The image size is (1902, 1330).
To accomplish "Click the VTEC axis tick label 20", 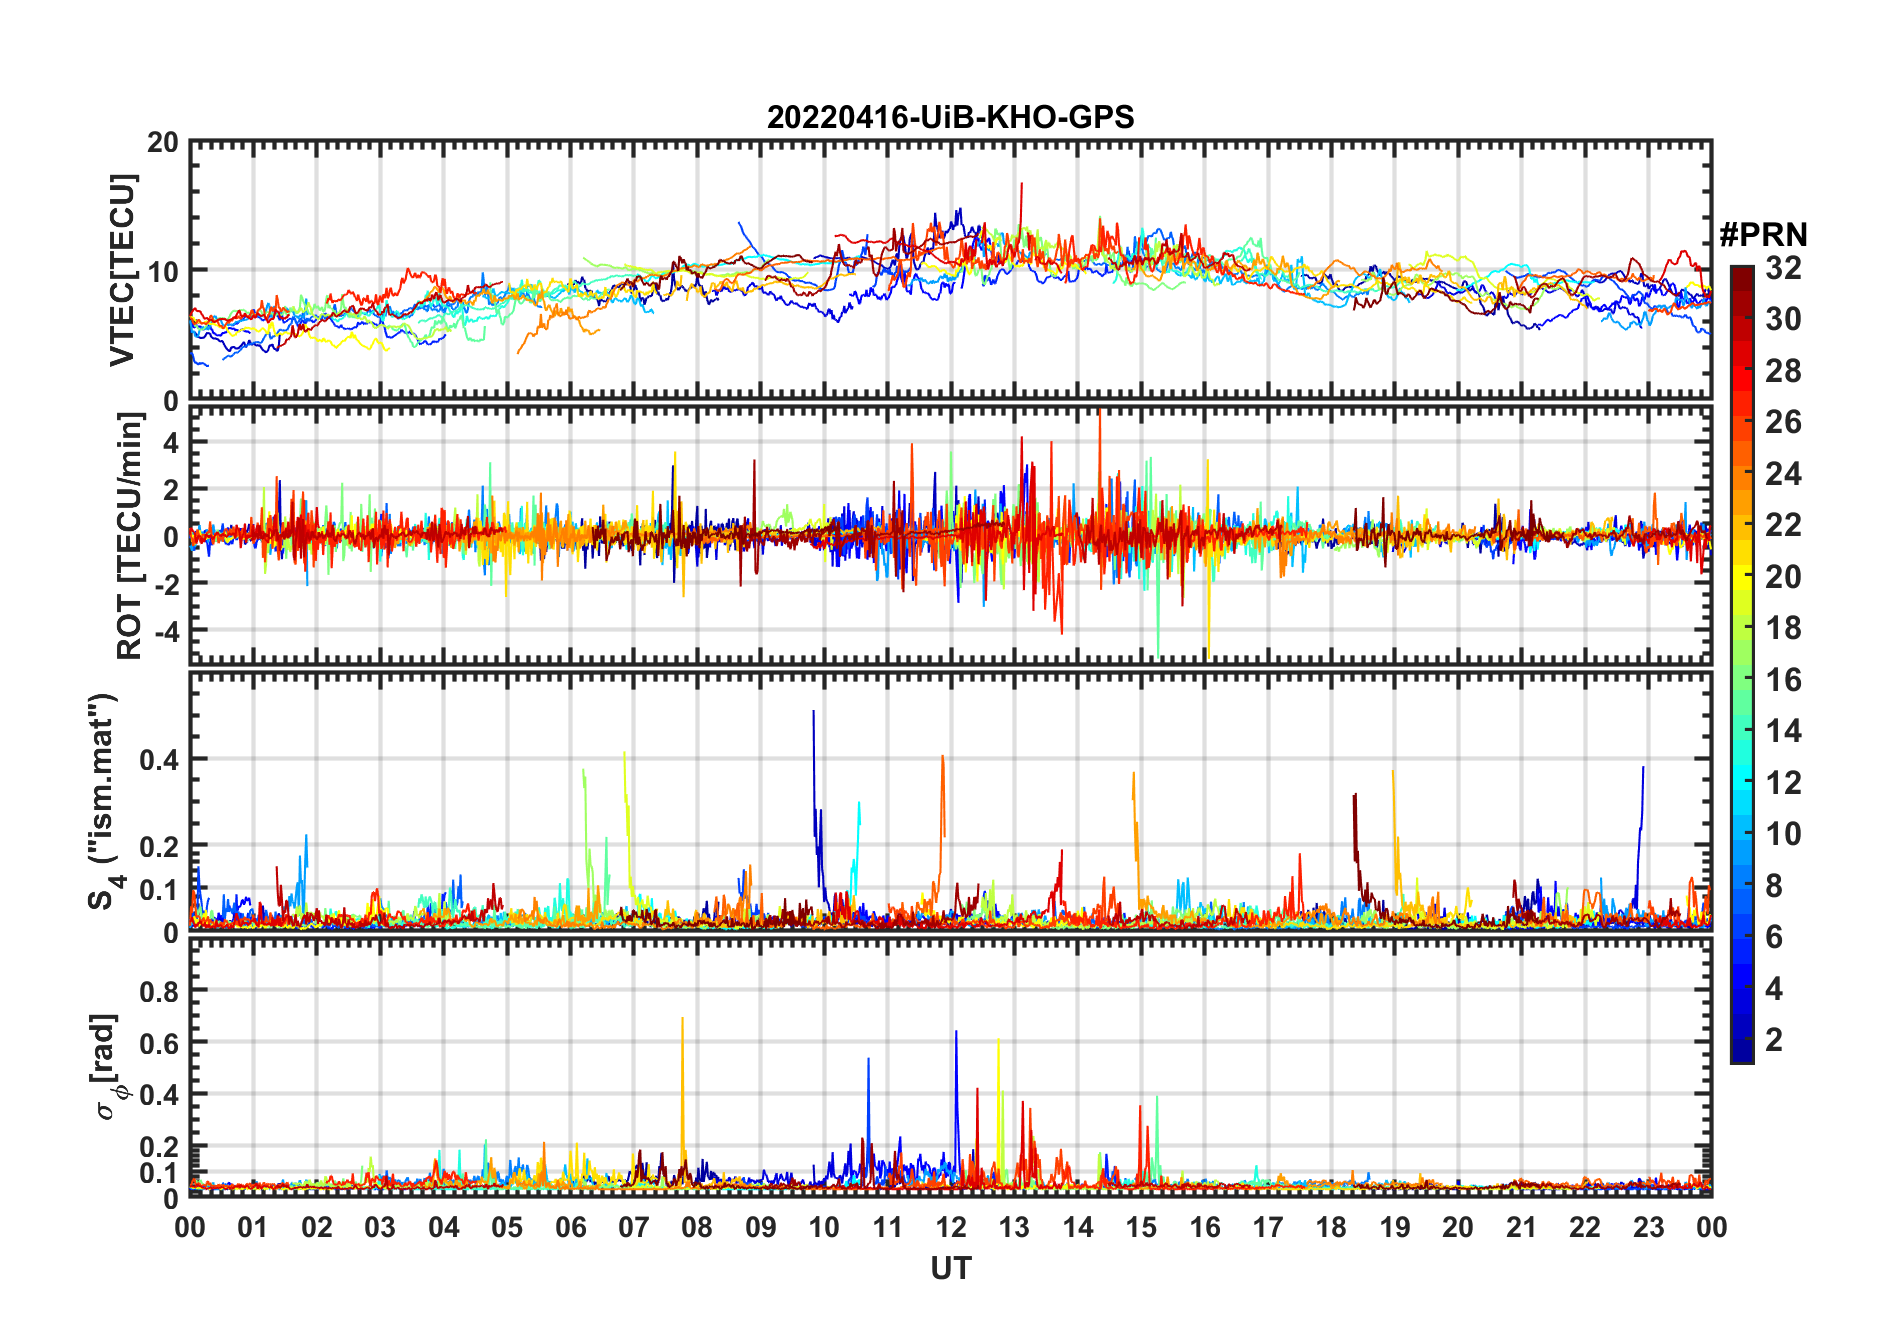I will coord(163,143).
